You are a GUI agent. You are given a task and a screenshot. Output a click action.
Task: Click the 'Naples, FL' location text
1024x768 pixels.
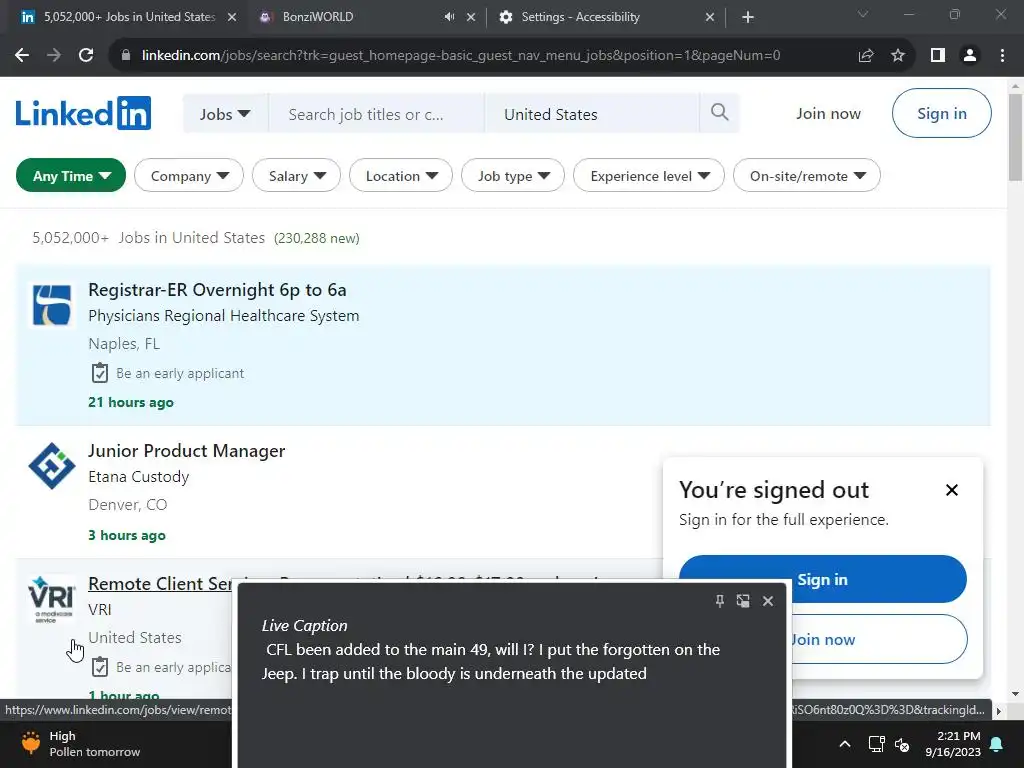tap(123, 344)
